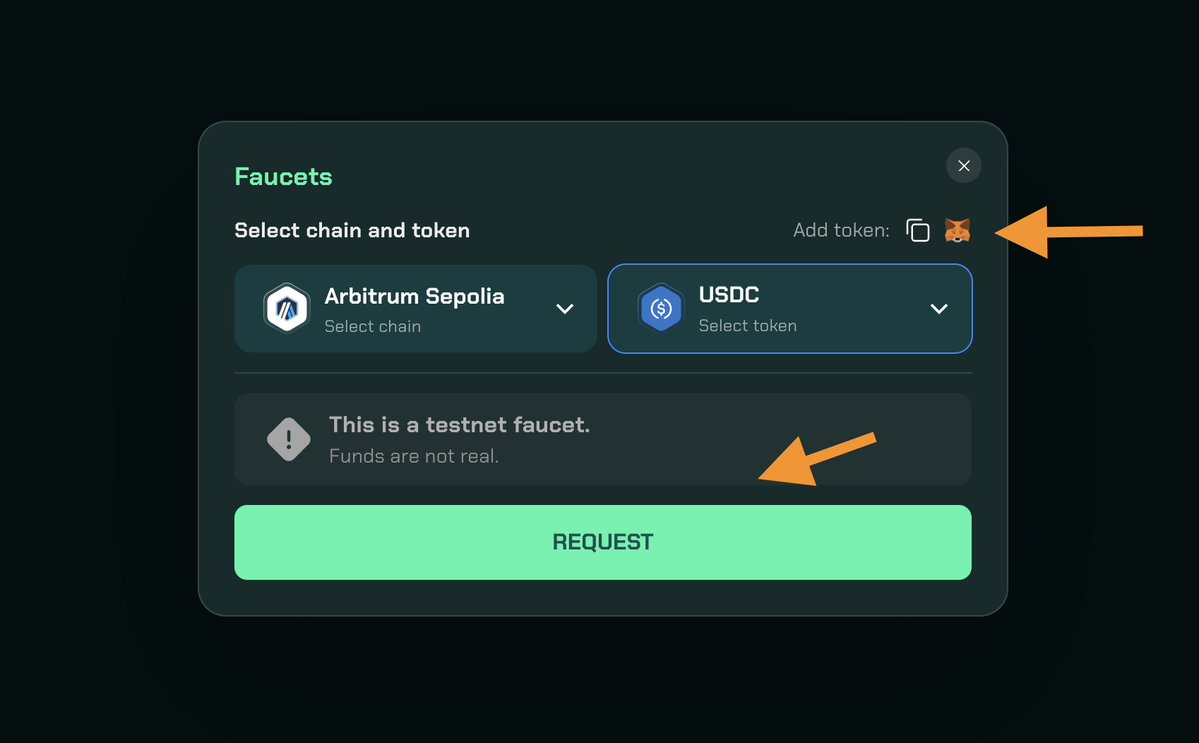This screenshot has height=743, width=1199.
Task: Expand the token selector chevron
Action: click(x=939, y=309)
